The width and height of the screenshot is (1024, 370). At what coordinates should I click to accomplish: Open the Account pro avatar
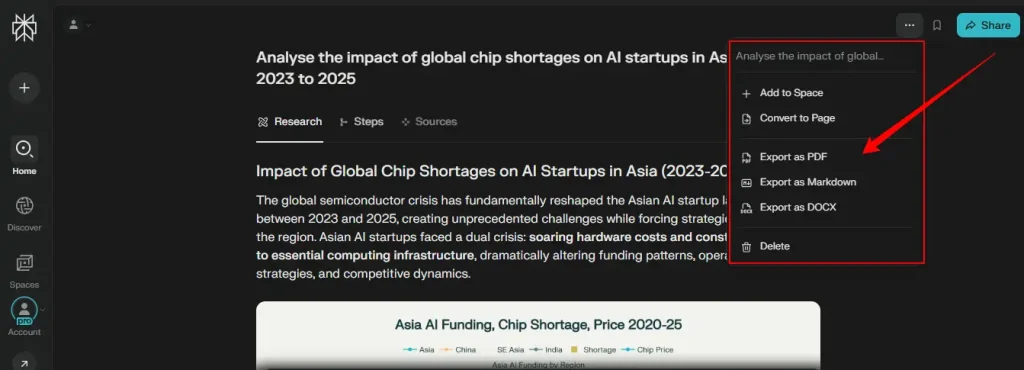click(24, 310)
